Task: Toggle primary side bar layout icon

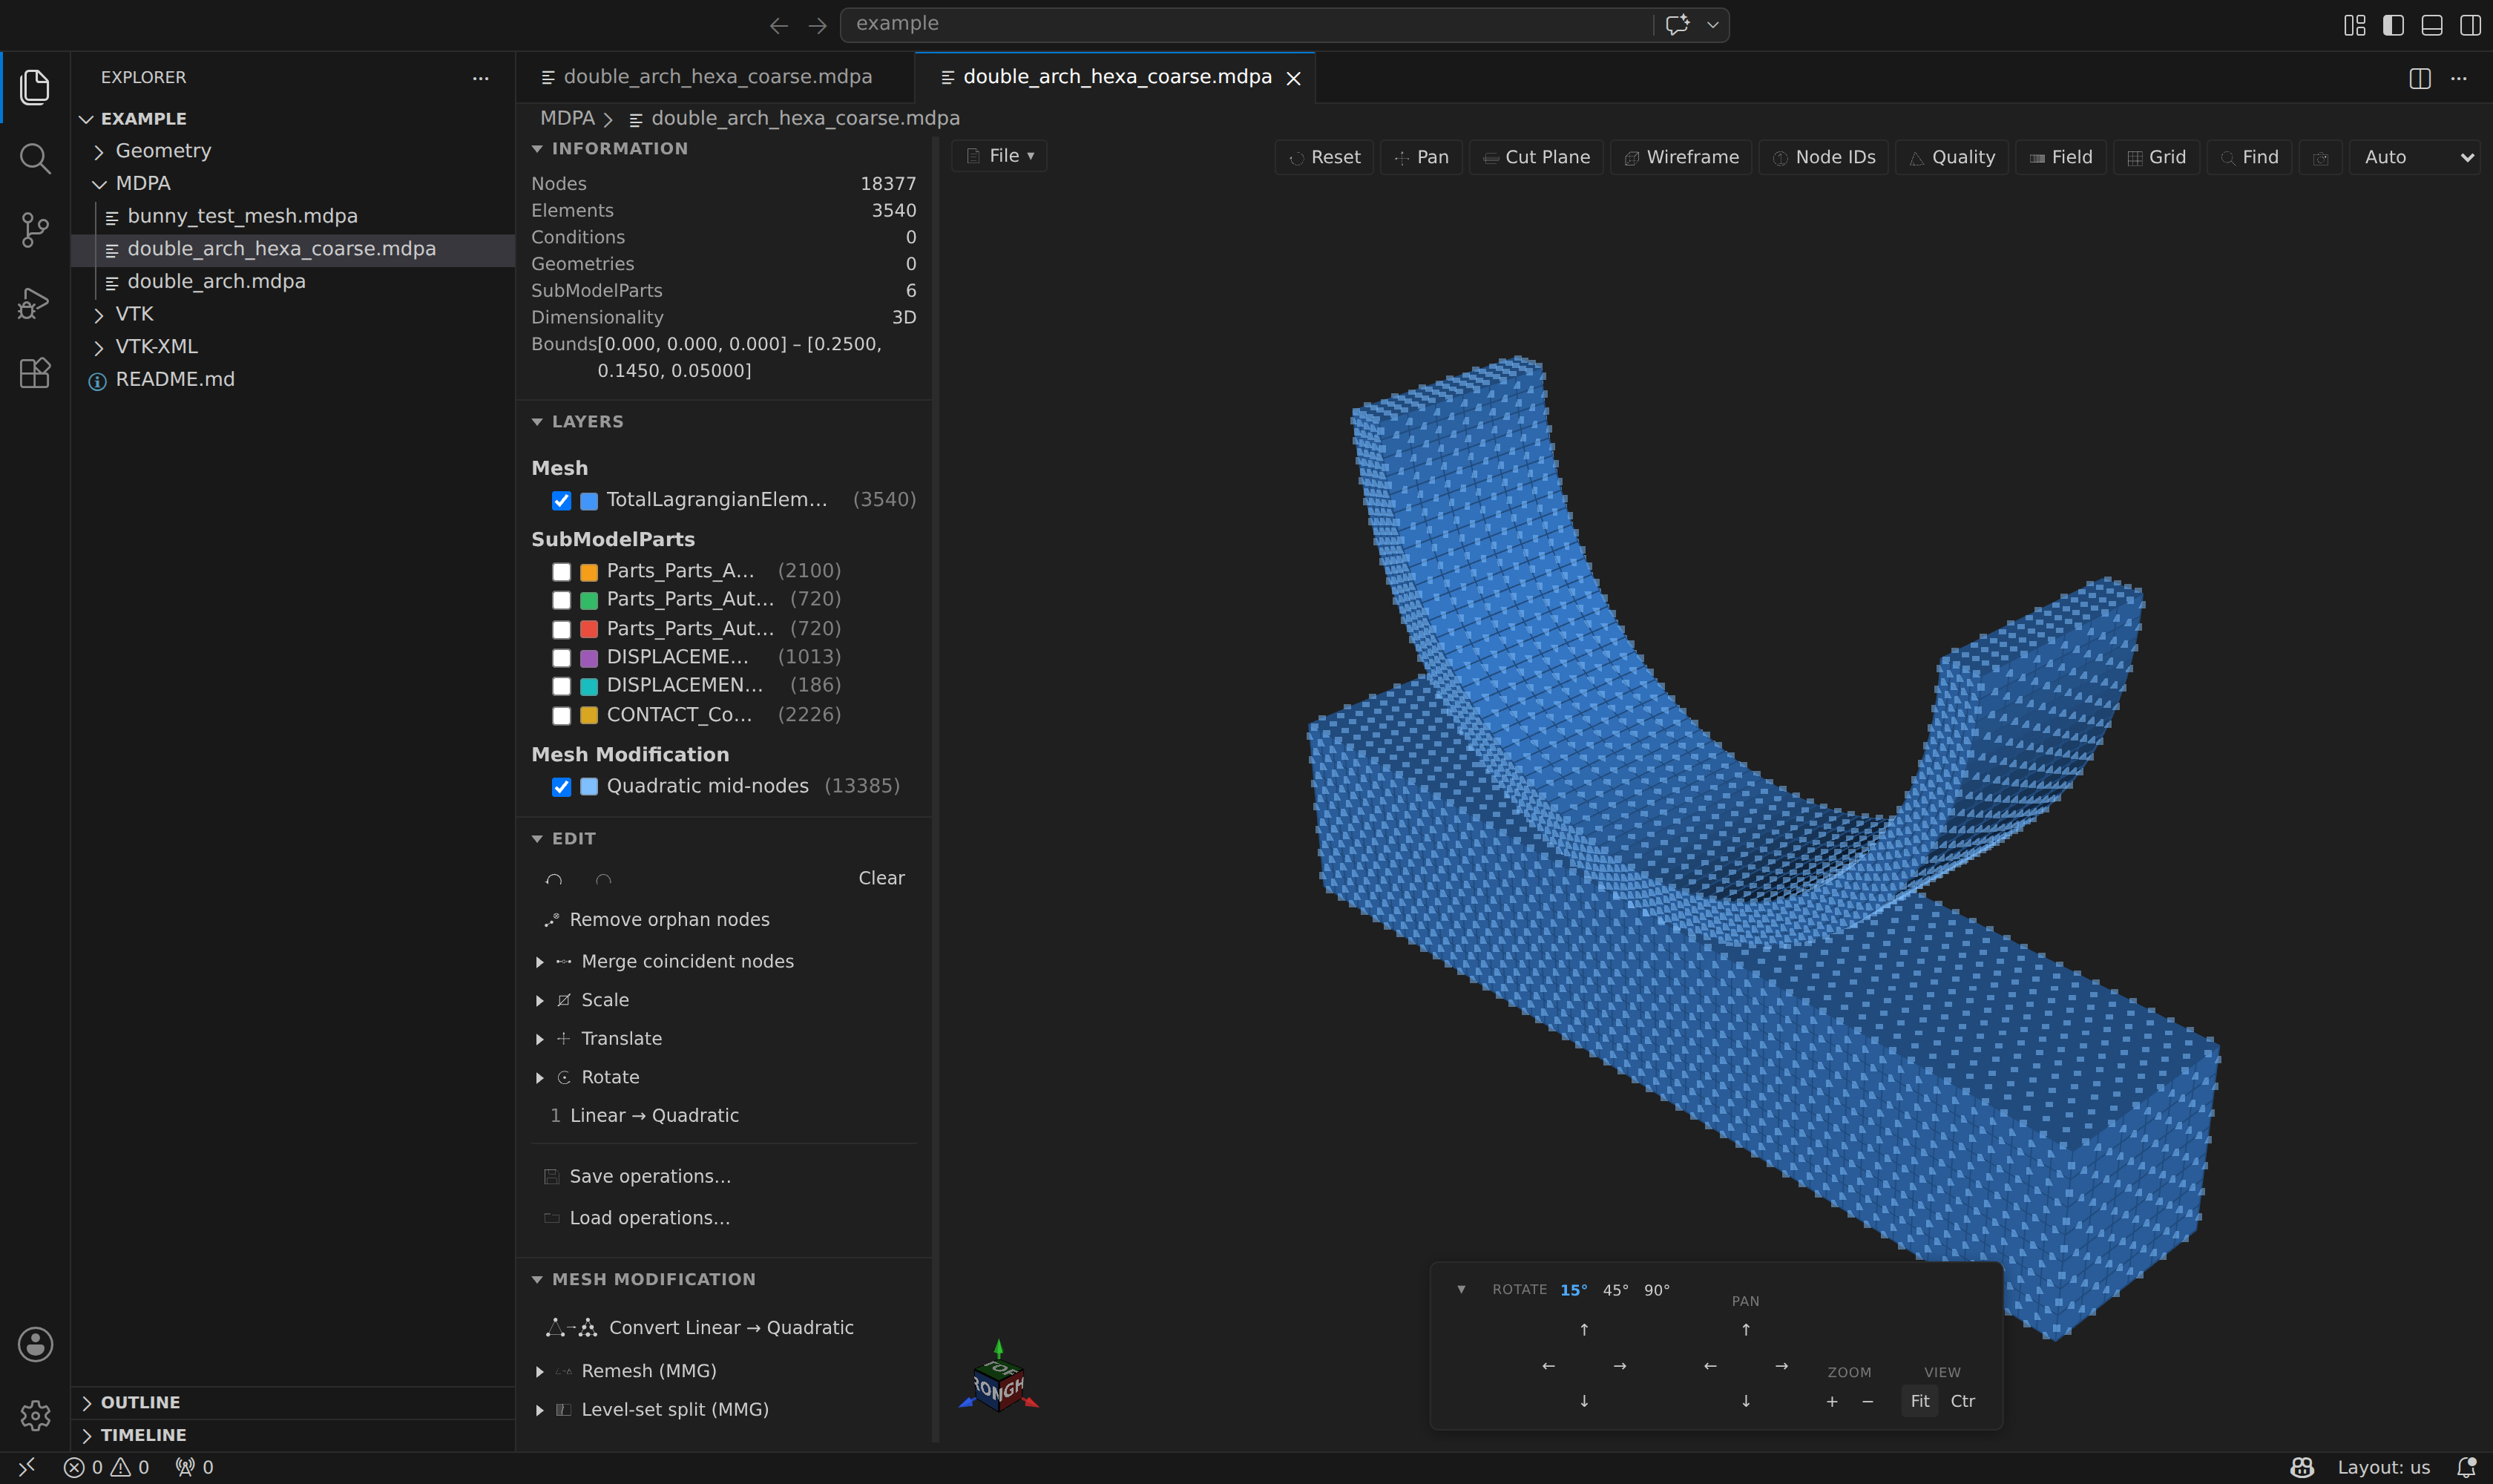Action: tap(2393, 25)
